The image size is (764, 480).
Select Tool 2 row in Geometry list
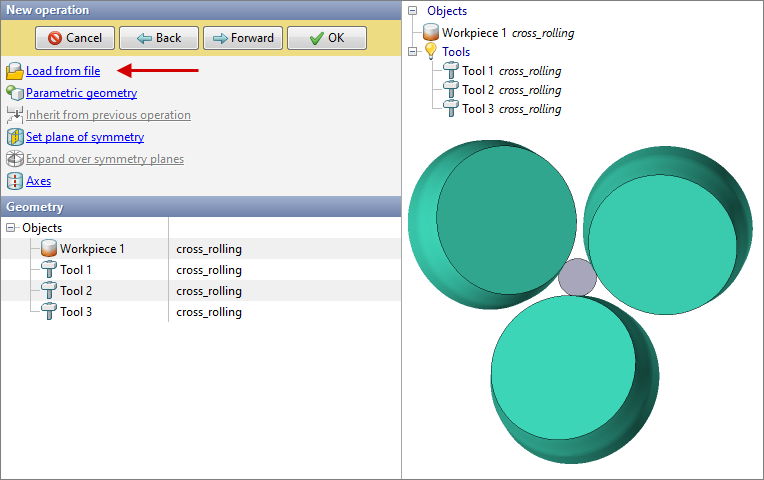click(76, 291)
